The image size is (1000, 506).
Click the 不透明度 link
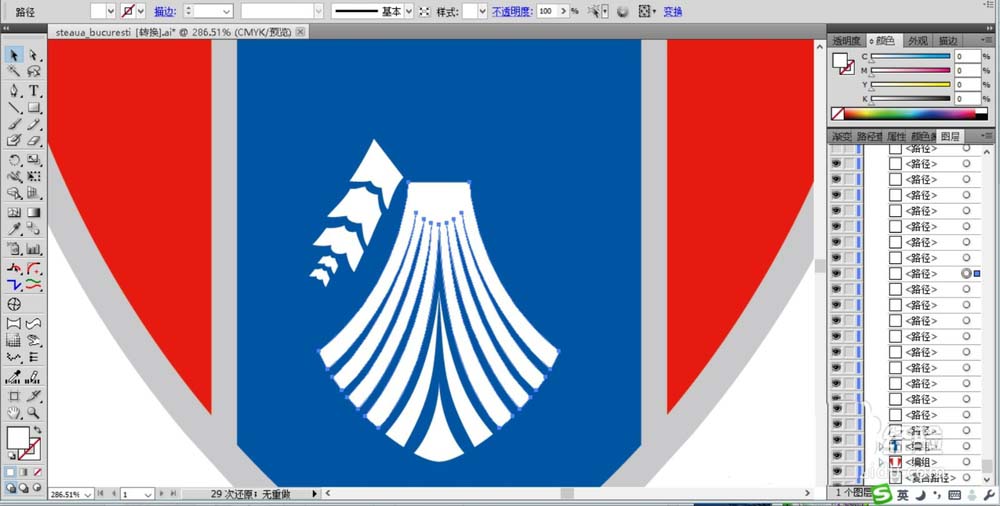(512, 11)
